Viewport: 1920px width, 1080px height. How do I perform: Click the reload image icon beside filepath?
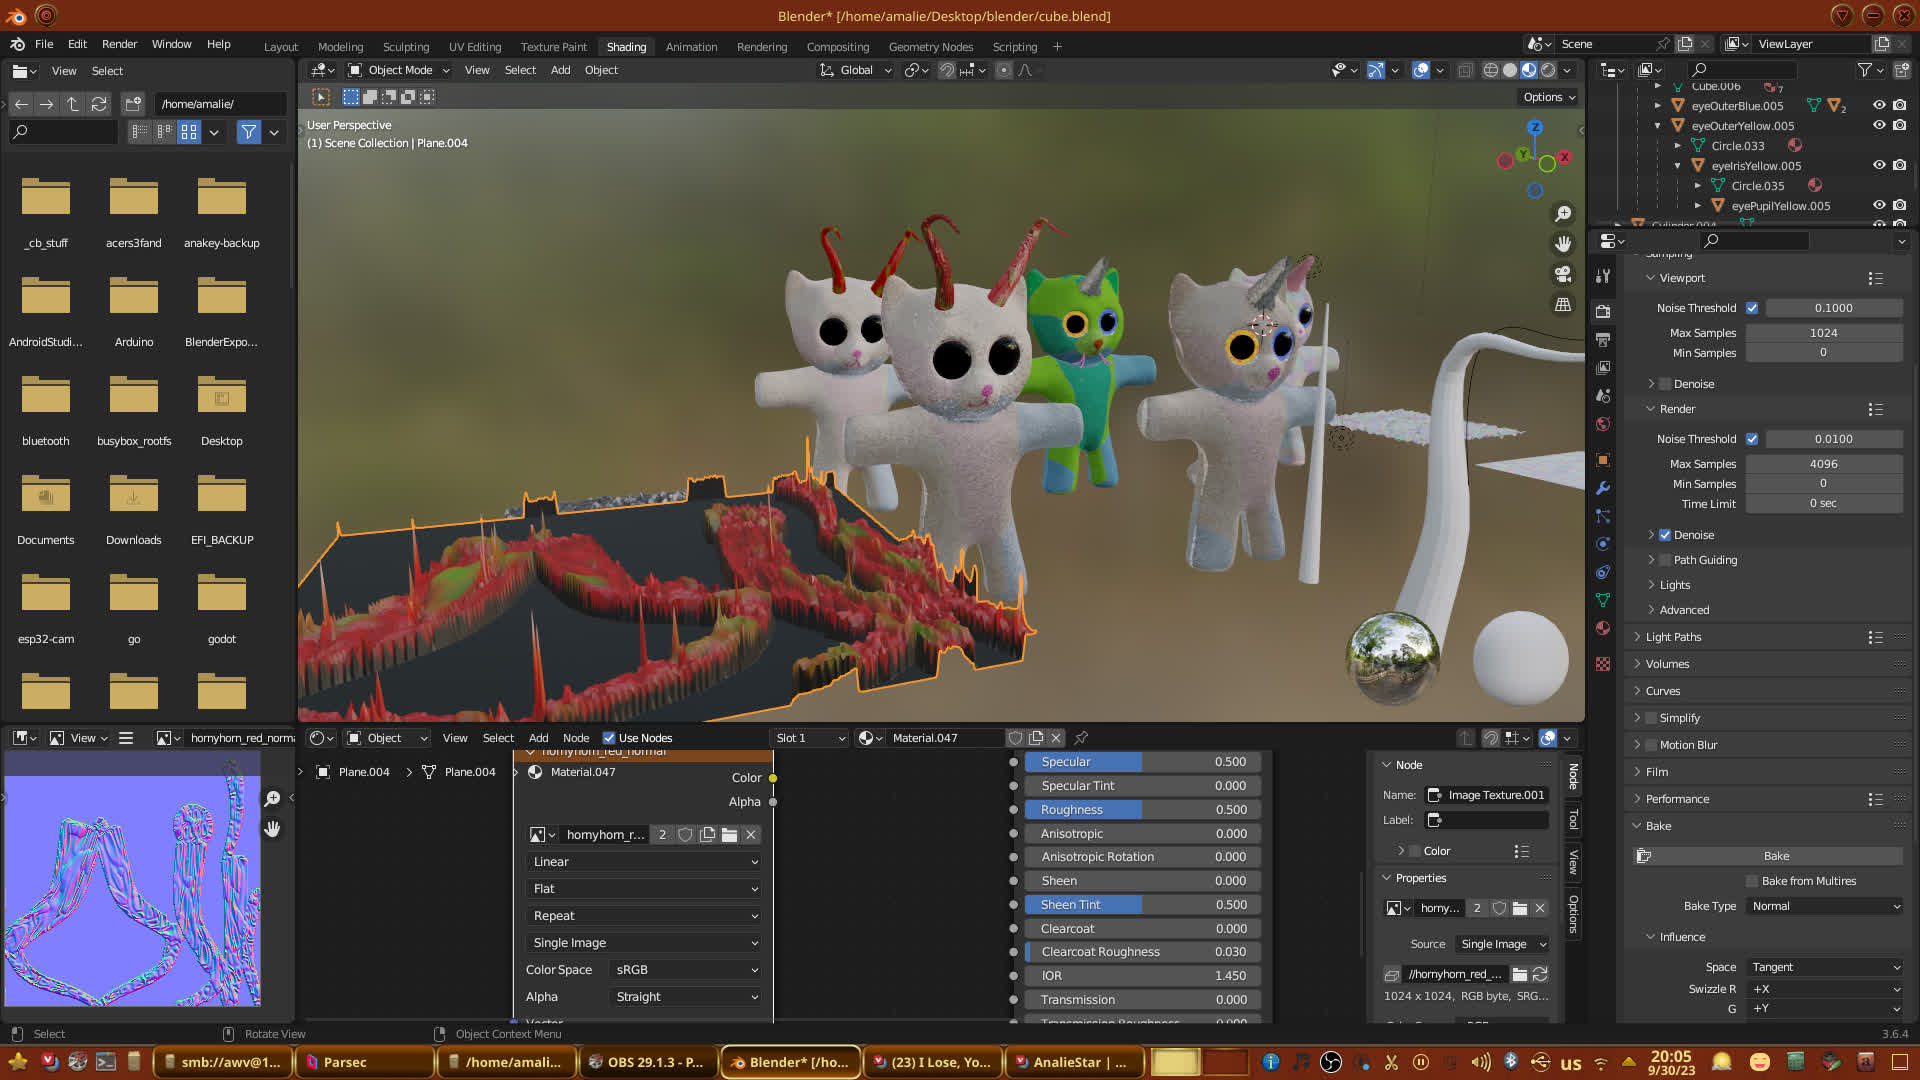tap(1540, 974)
